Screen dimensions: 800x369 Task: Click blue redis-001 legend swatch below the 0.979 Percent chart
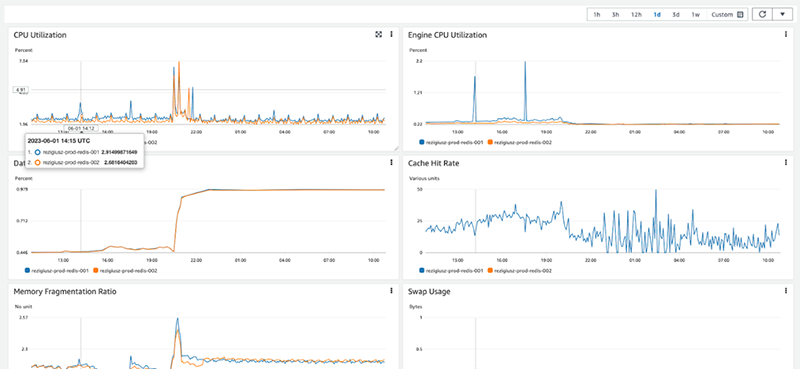pyautogui.click(x=27, y=270)
